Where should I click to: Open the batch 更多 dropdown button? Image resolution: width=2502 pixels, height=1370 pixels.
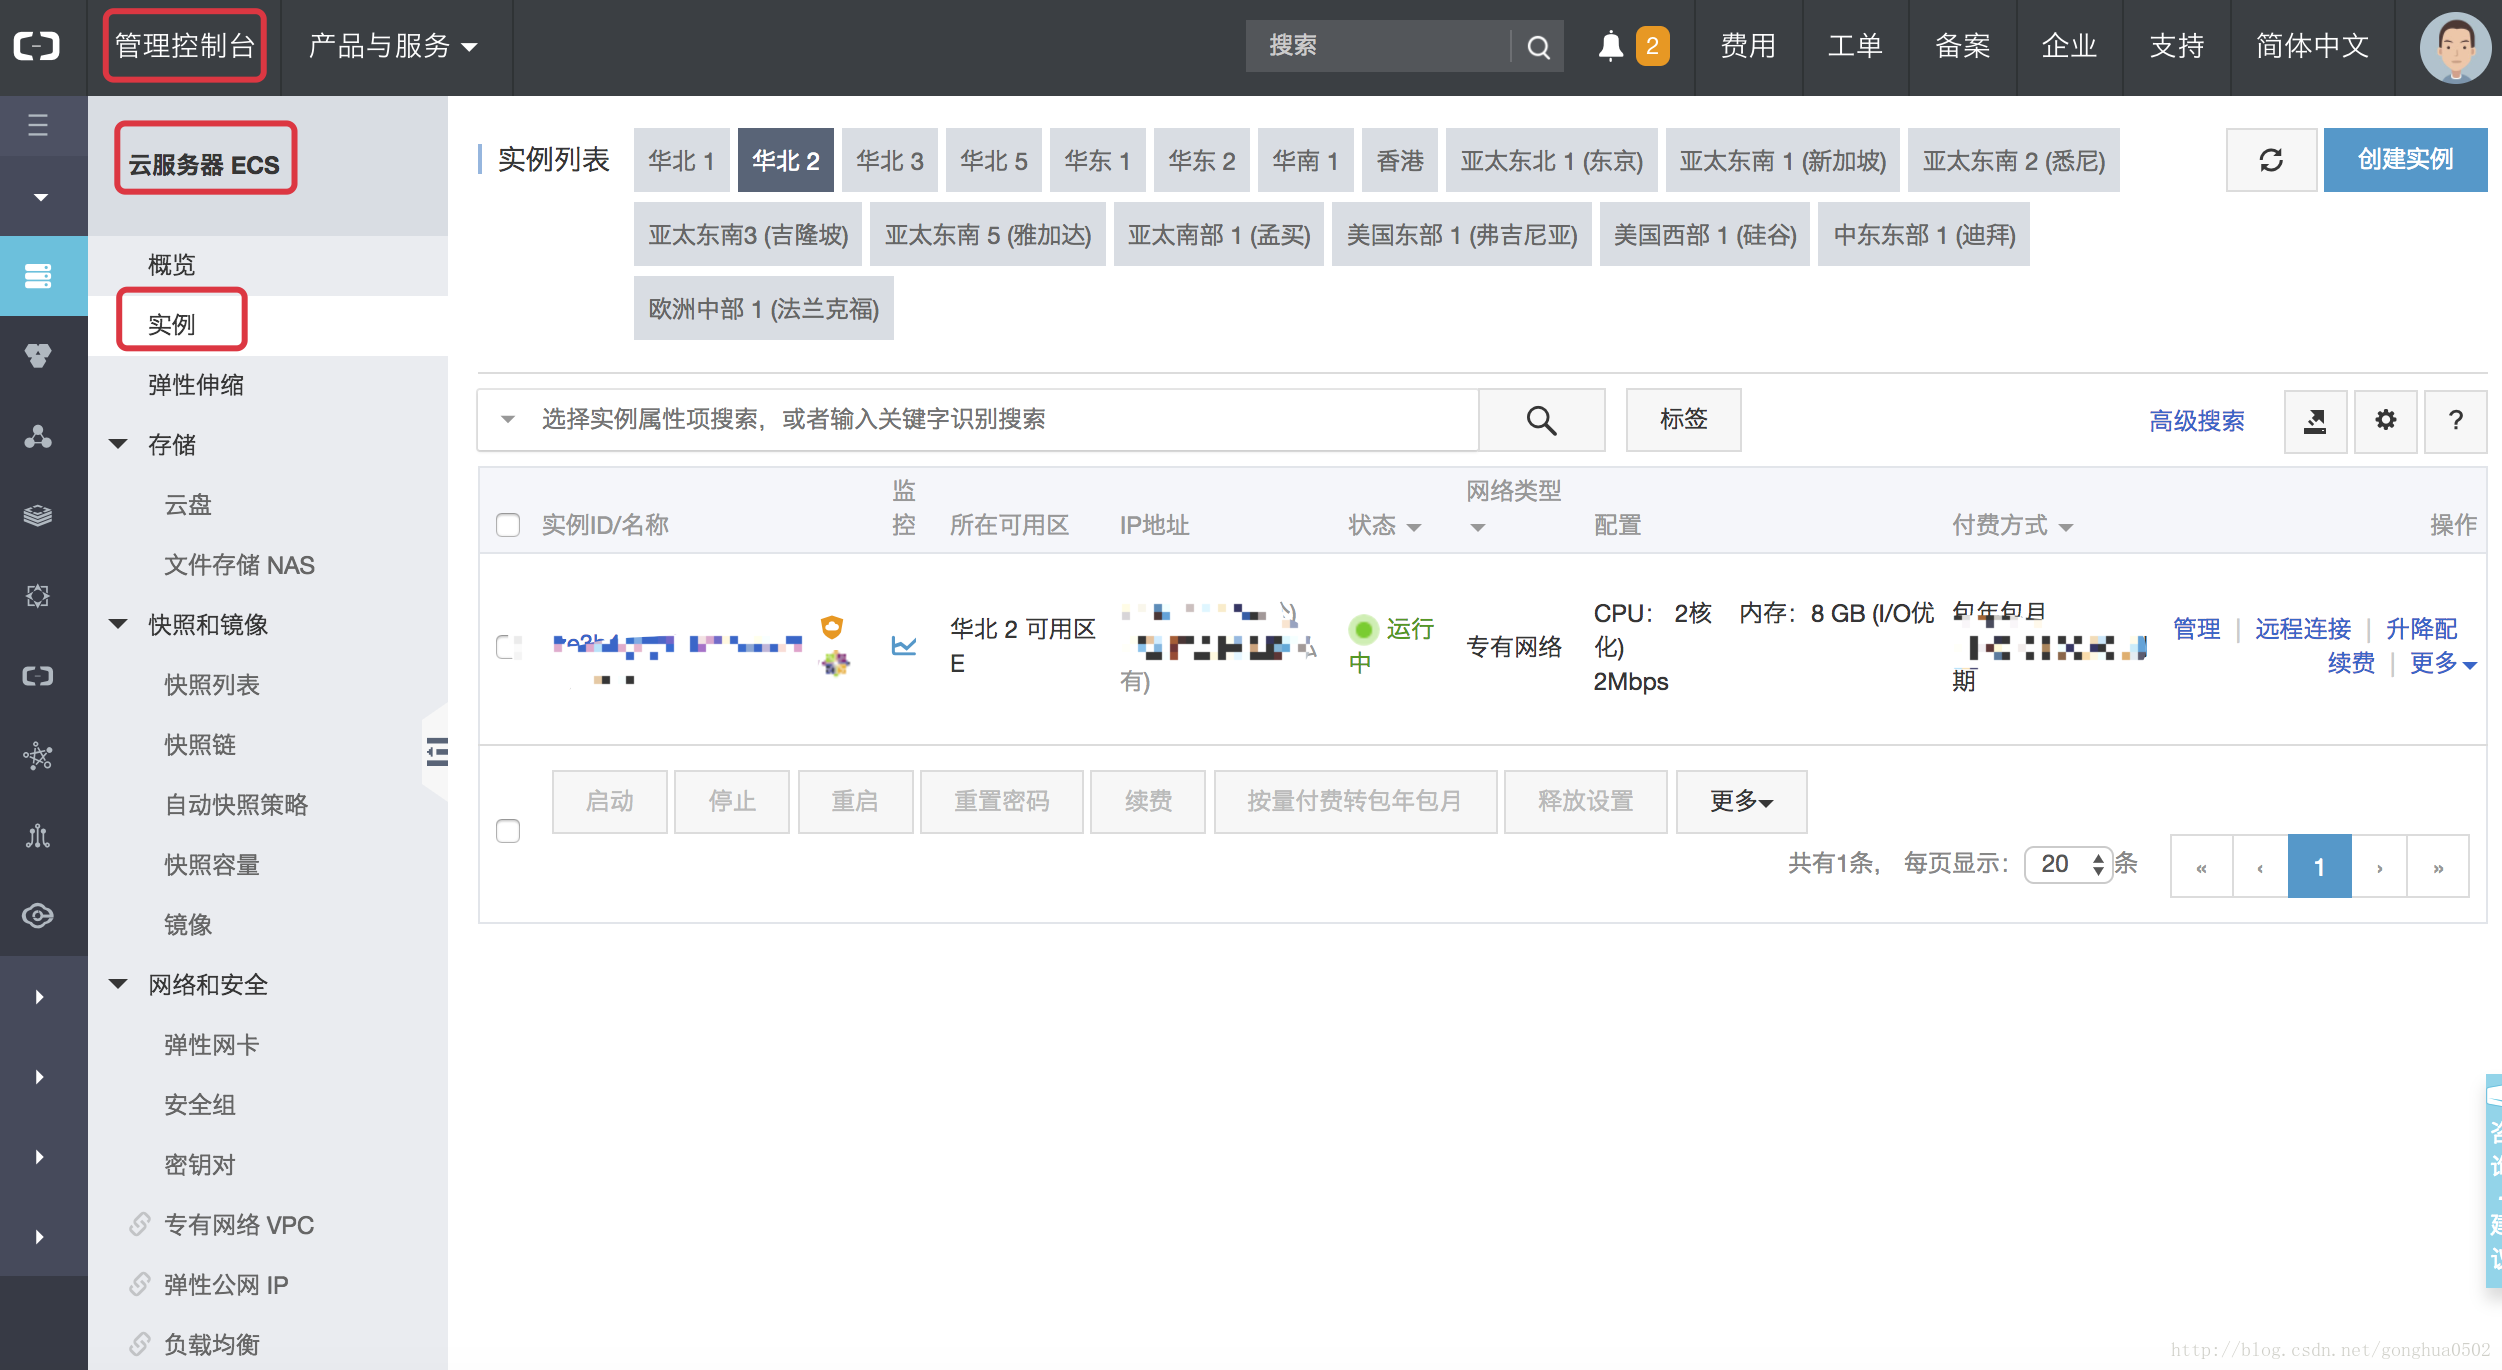(x=1741, y=801)
